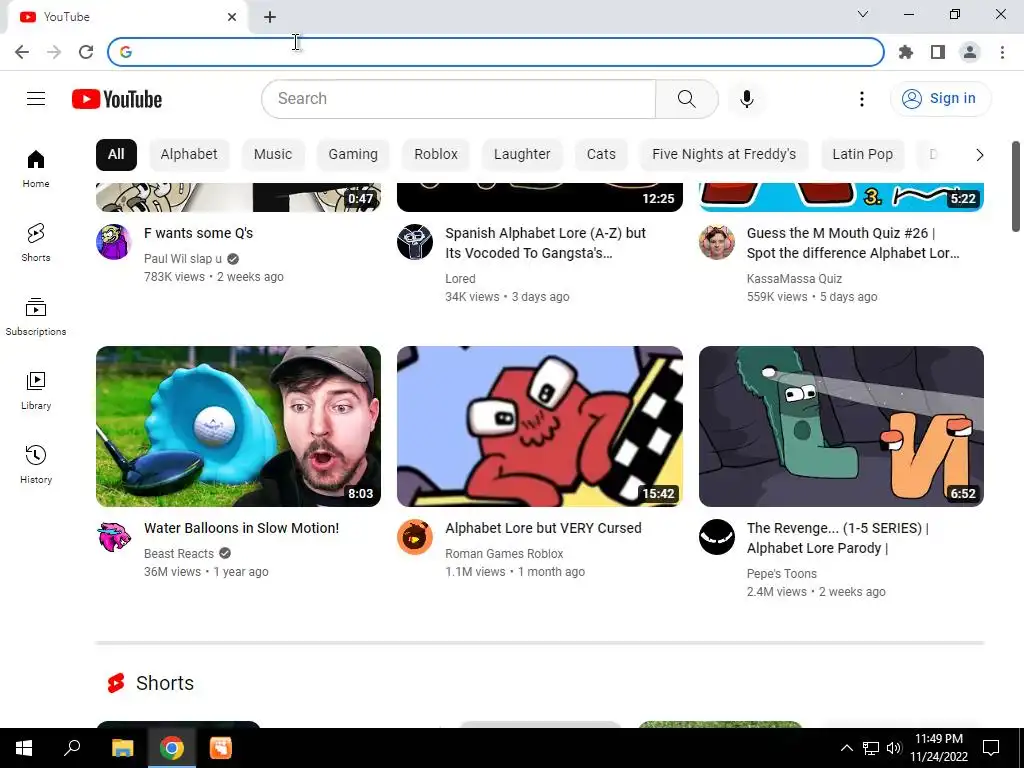This screenshot has height=768, width=1024.
Task: Click Chrome icon in taskbar
Action: (x=172, y=748)
